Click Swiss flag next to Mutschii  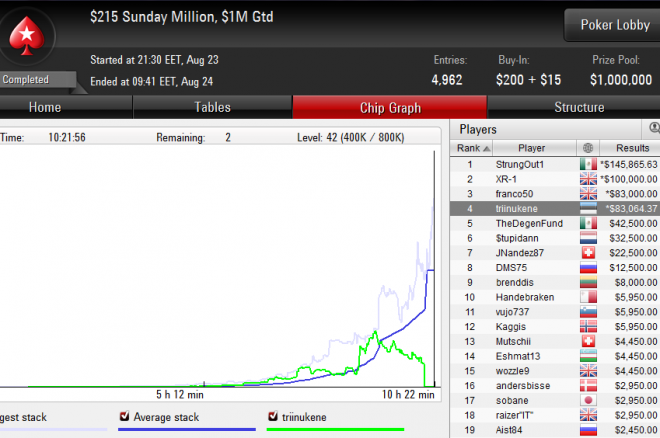tap(588, 341)
